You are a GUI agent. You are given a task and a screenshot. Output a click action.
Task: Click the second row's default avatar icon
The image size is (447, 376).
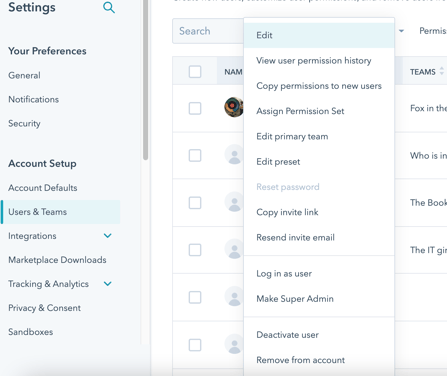[x=234, y=155]
